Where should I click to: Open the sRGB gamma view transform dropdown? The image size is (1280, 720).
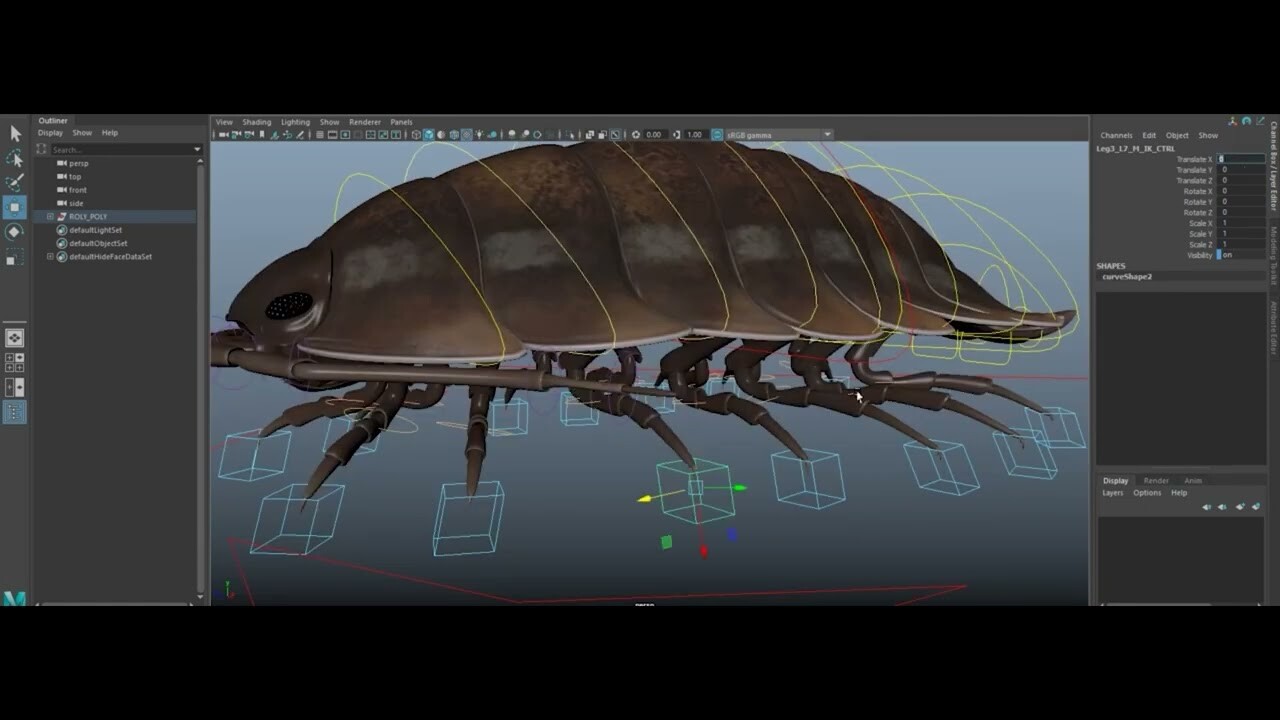(827, 134)
